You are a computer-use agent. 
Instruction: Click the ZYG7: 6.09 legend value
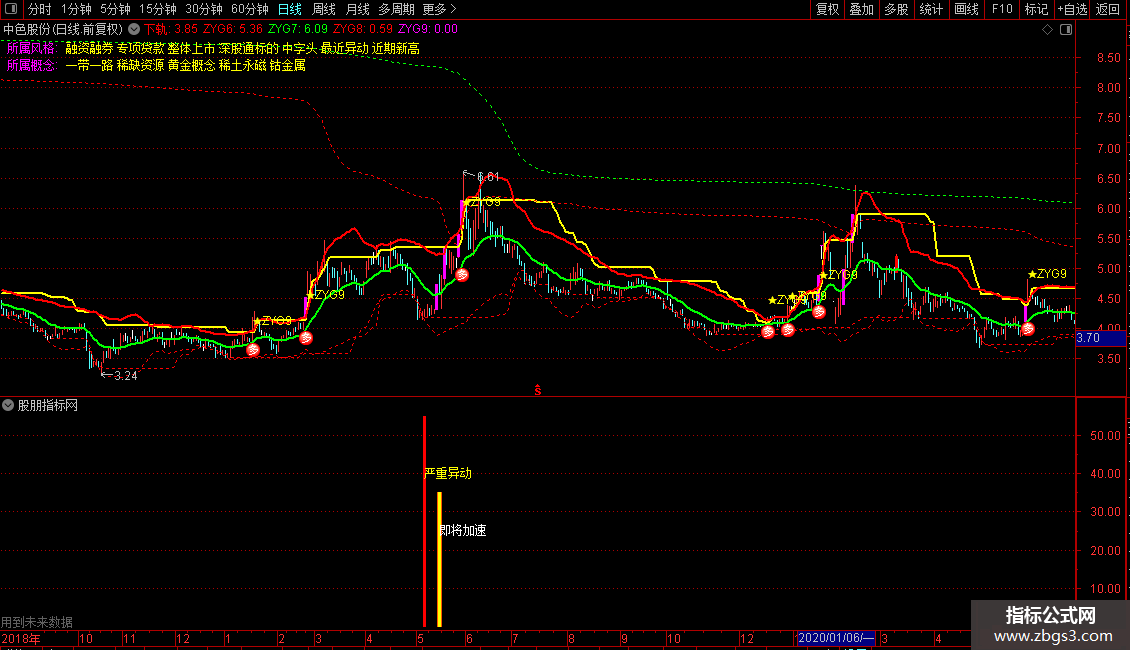(x=298, y=30)
